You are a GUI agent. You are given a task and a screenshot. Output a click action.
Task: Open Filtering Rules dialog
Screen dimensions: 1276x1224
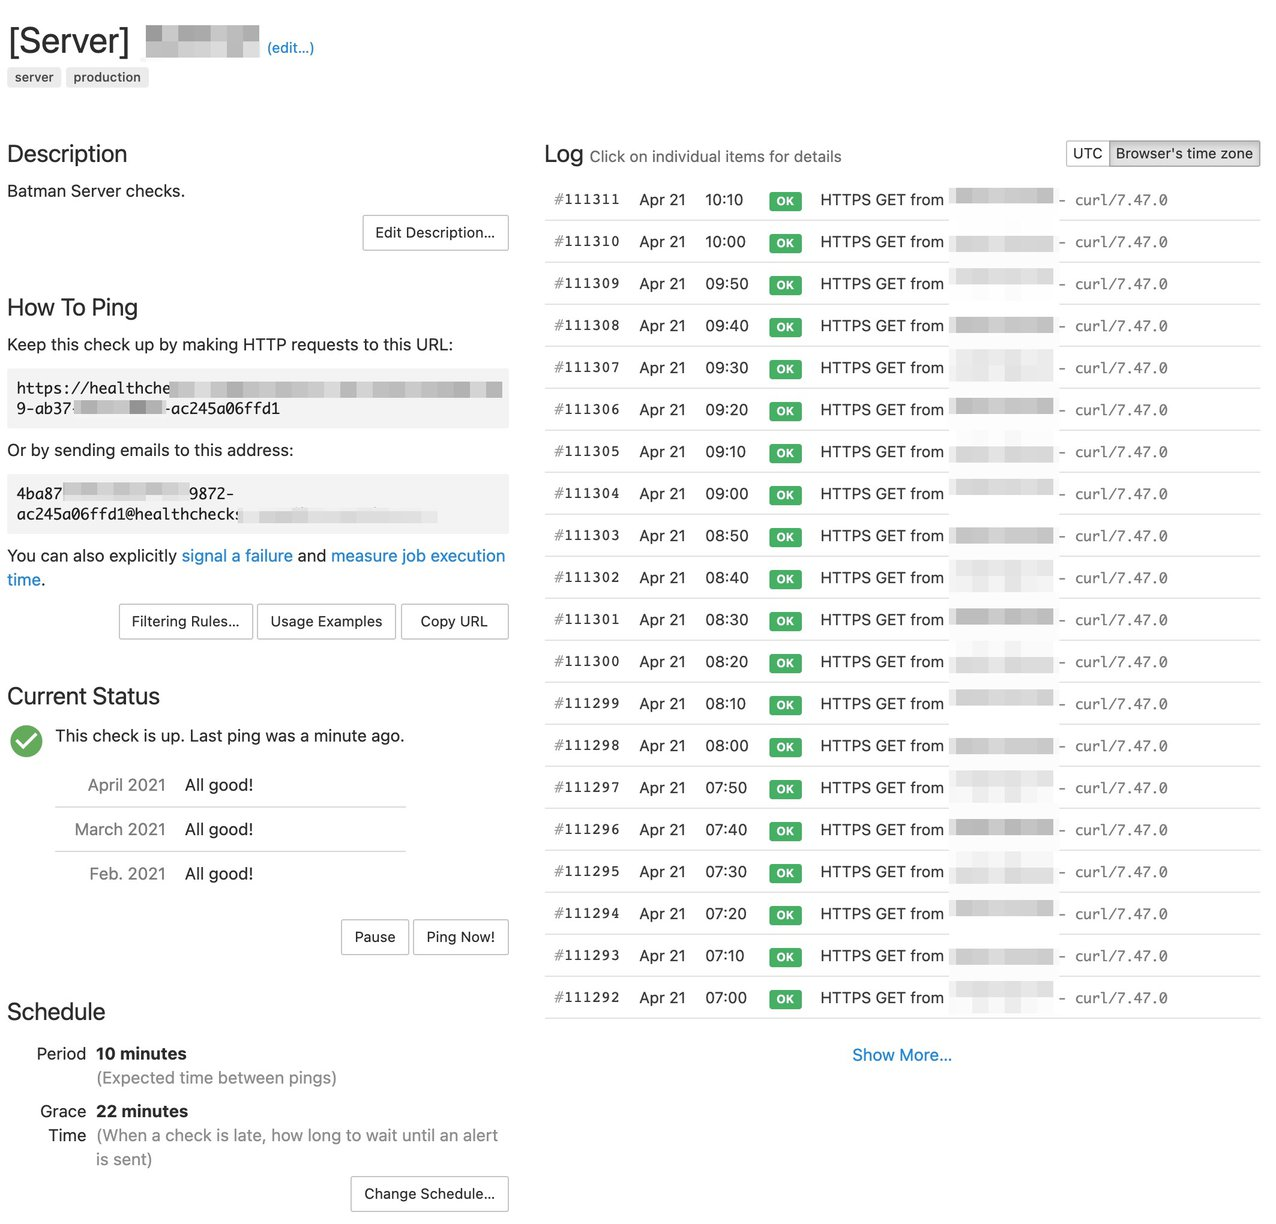click(x=185, y=621)
